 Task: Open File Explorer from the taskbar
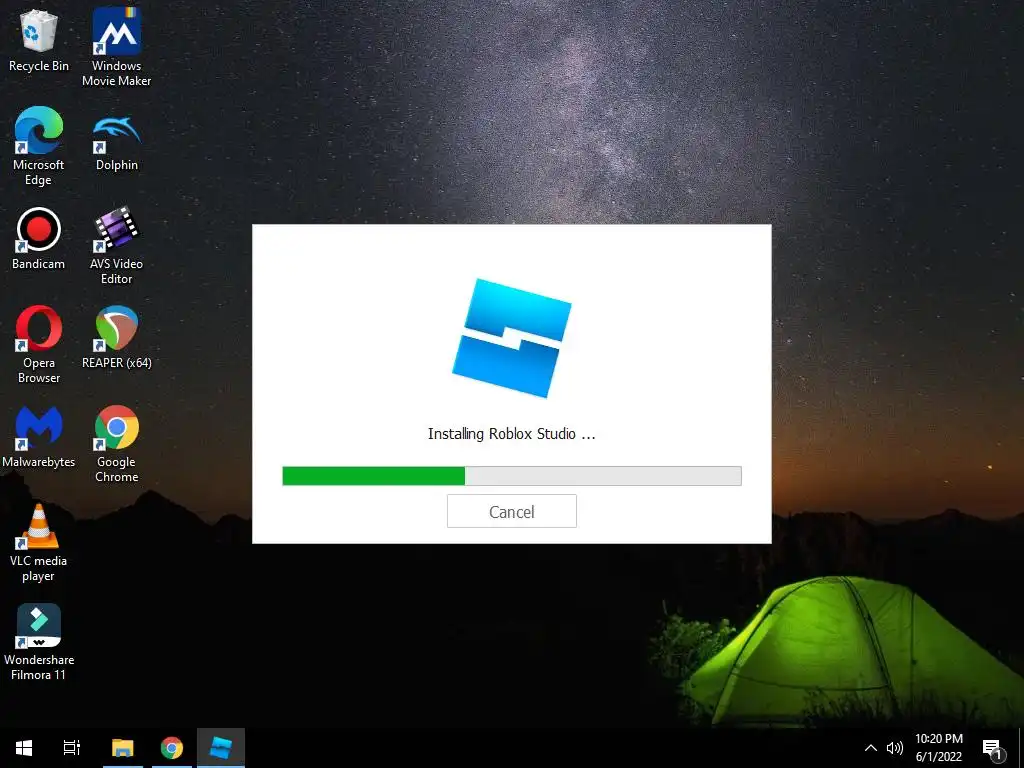pos(122,748)
